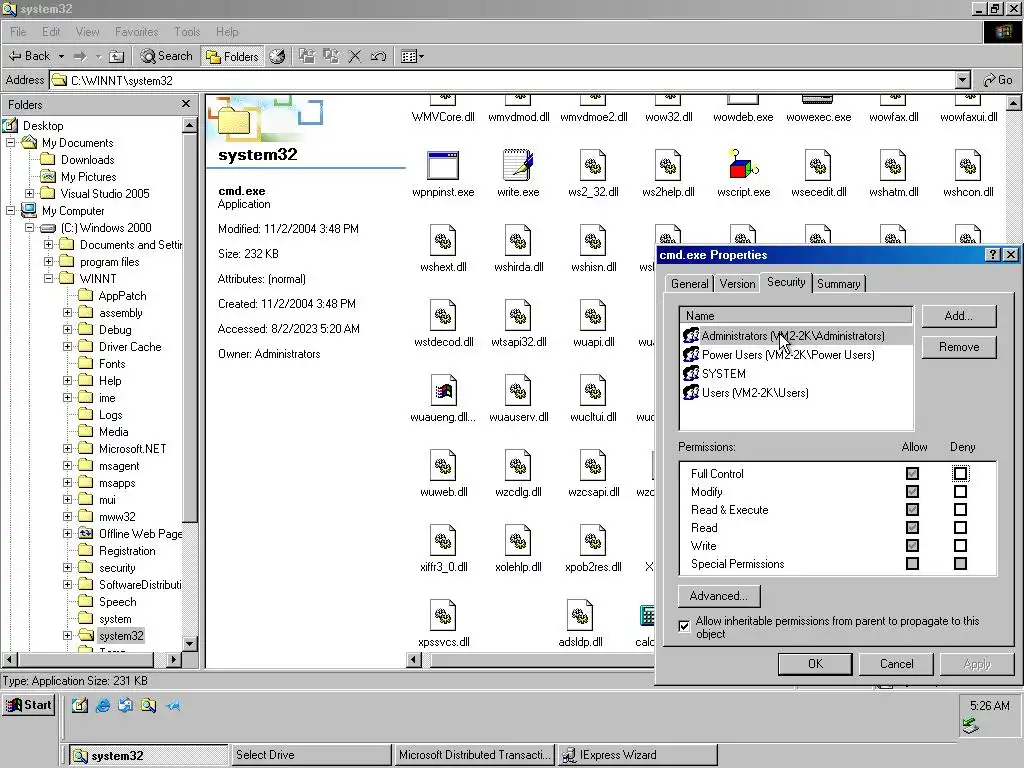Viewport: 1024px width, 768px height.
Task: Check Deny for Read & Execute
Action: 960,509
